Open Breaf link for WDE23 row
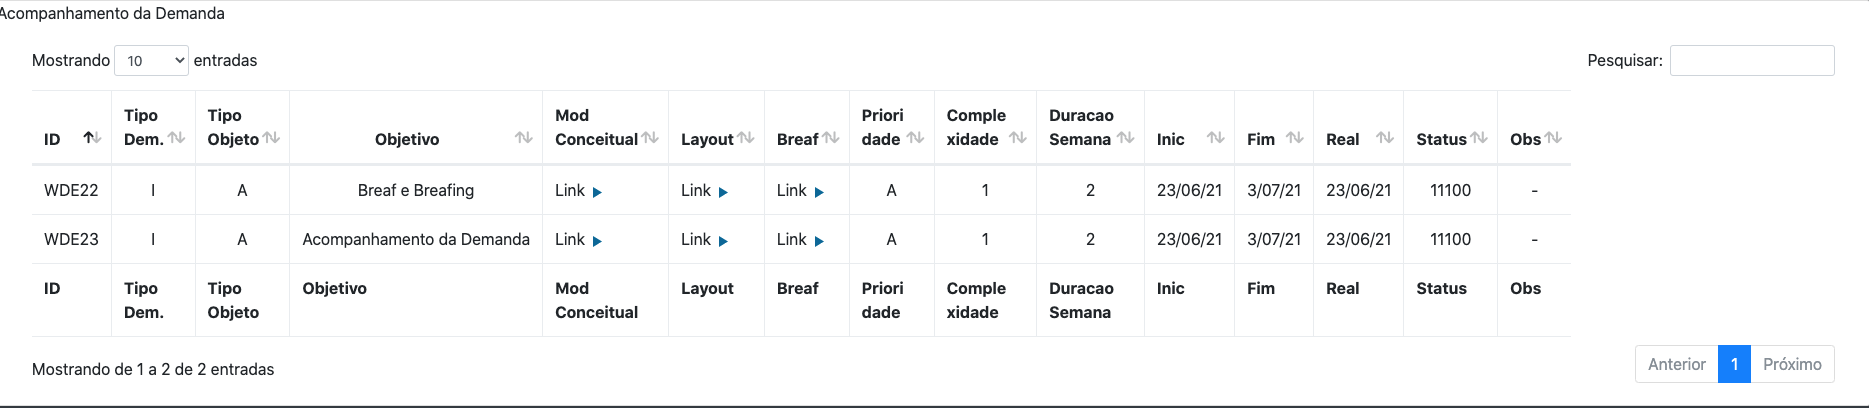 [800, 240]
